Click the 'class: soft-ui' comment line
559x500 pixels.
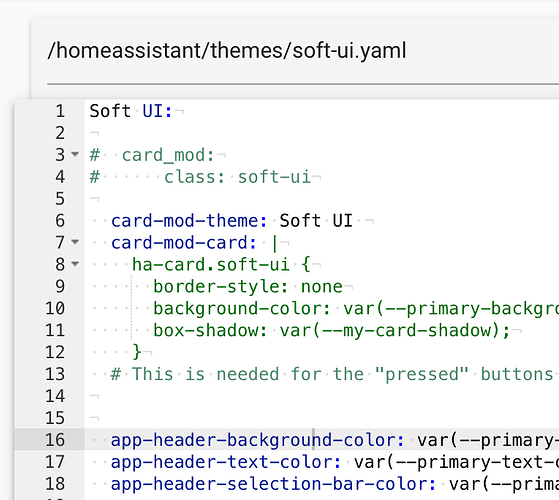pos(237,177)
